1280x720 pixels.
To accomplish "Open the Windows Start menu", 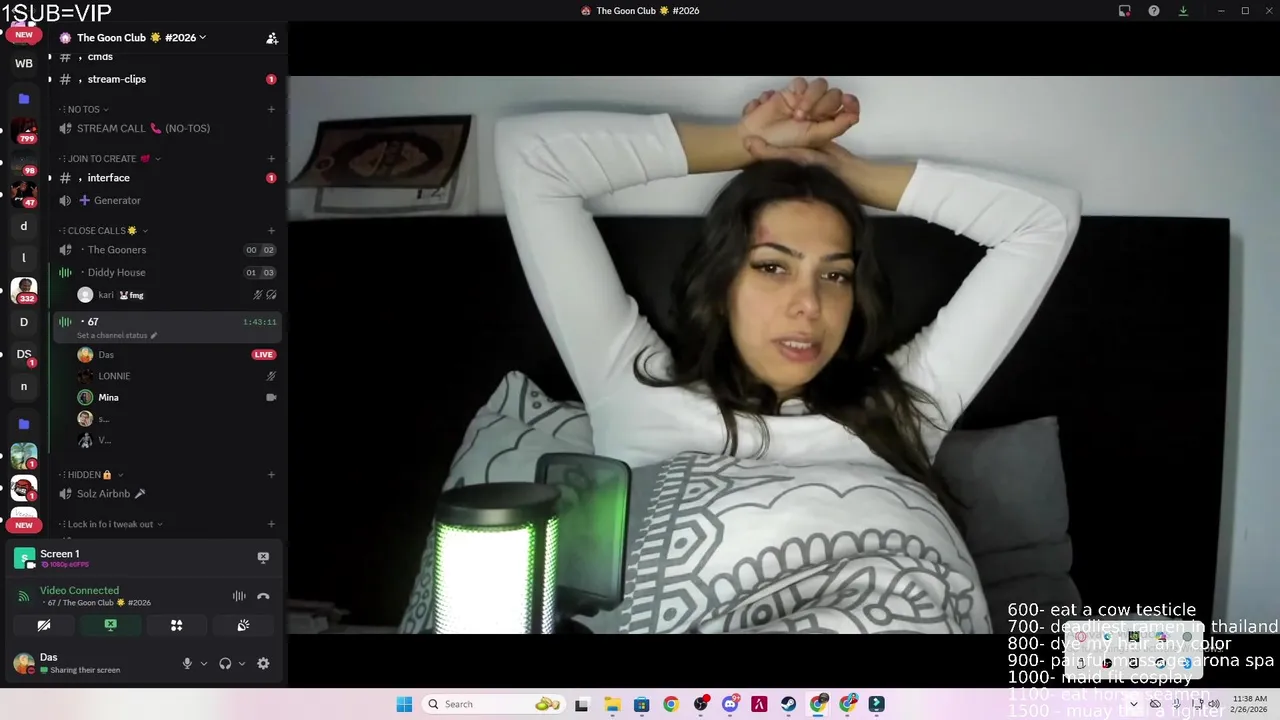I will 404,704.
